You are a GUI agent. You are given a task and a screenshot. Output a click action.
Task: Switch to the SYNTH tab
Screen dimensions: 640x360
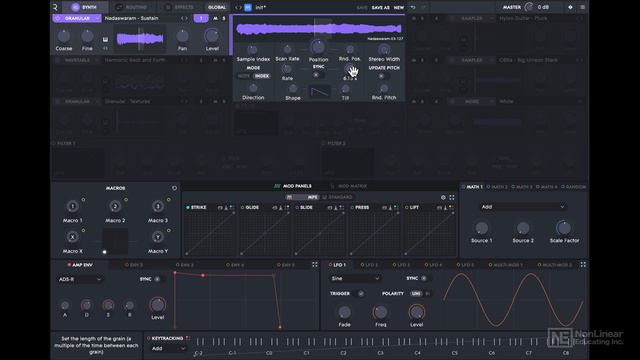point(84,7)
